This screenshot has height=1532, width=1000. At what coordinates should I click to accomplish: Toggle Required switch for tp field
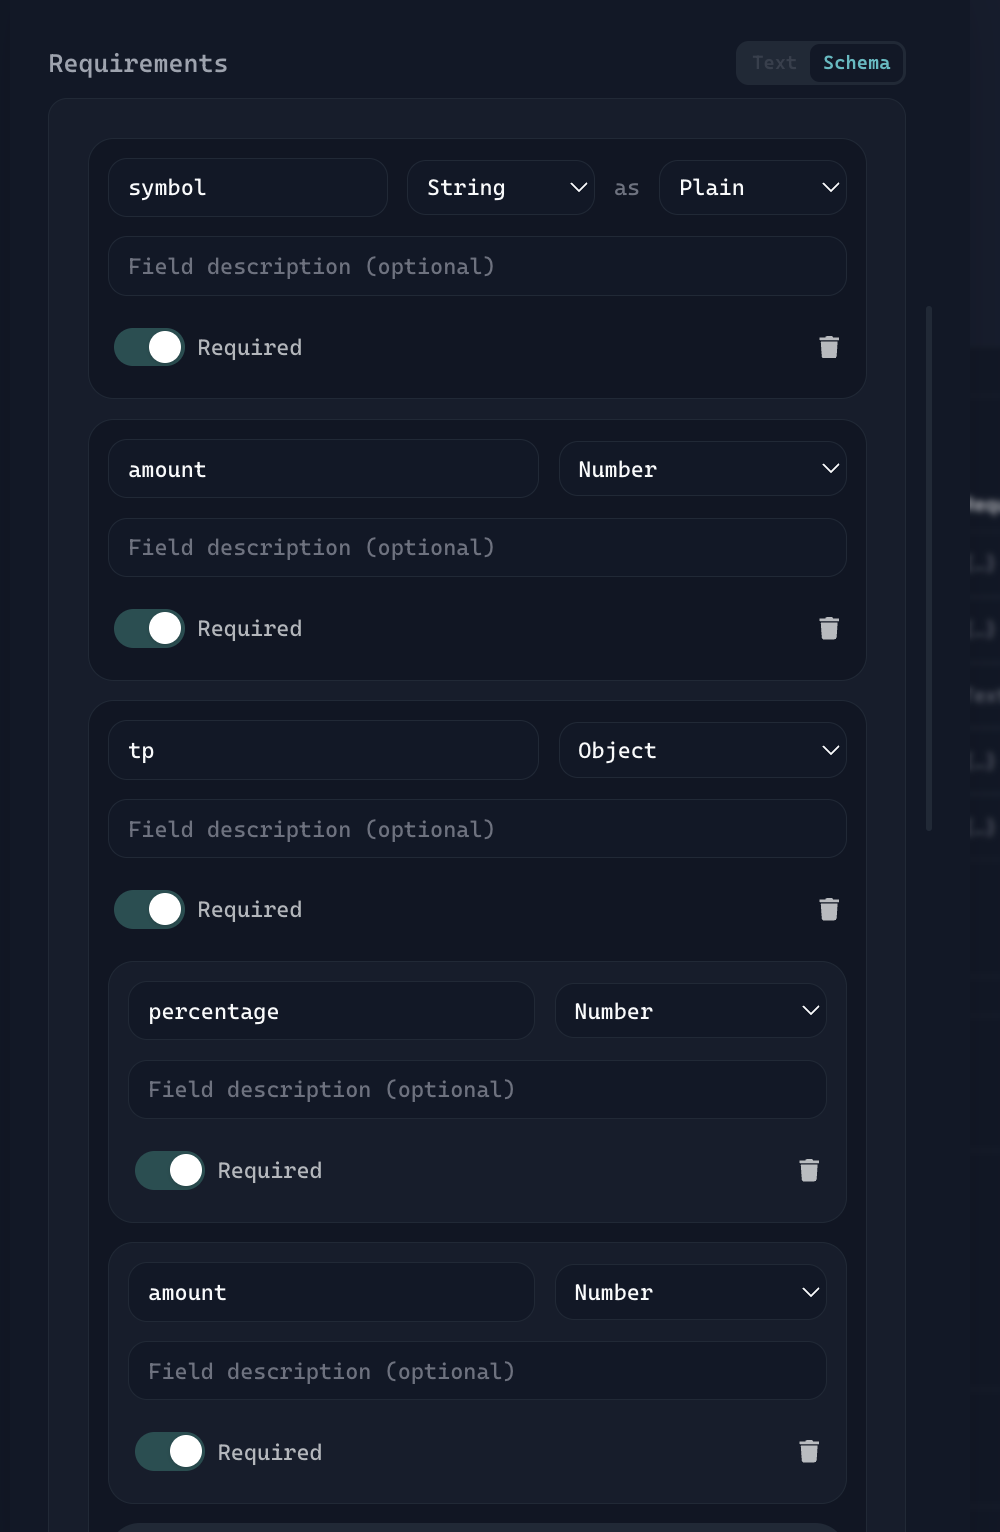[x=150, y=909]
